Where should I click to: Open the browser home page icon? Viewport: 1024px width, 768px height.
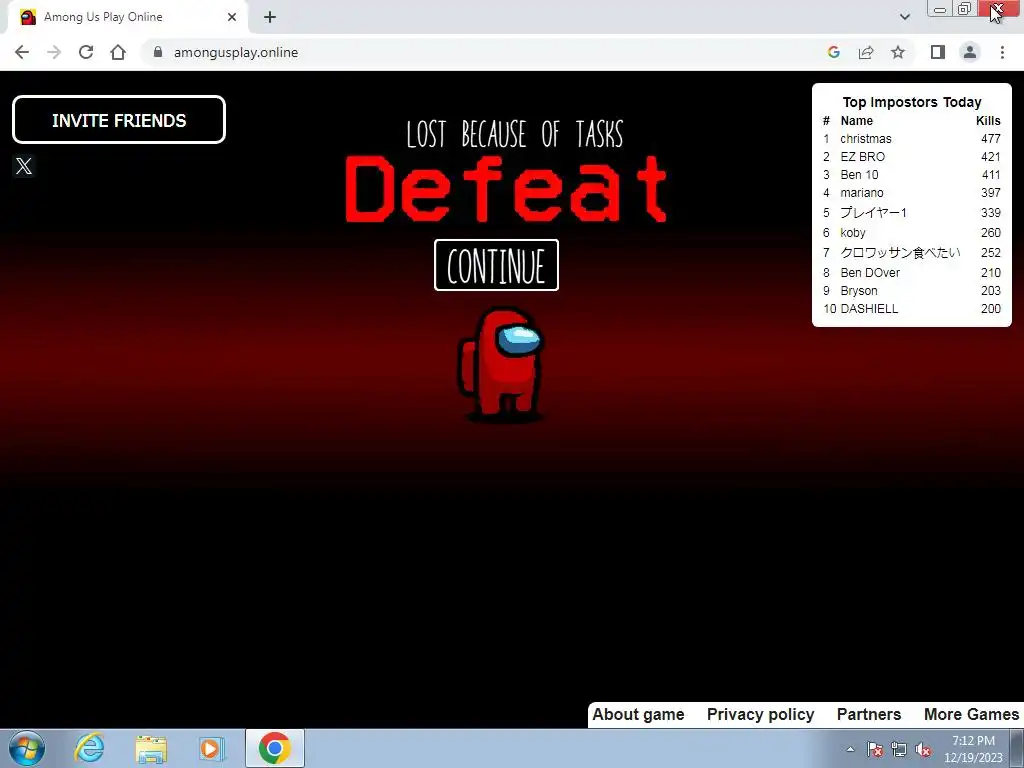click(x=118, y=52)
